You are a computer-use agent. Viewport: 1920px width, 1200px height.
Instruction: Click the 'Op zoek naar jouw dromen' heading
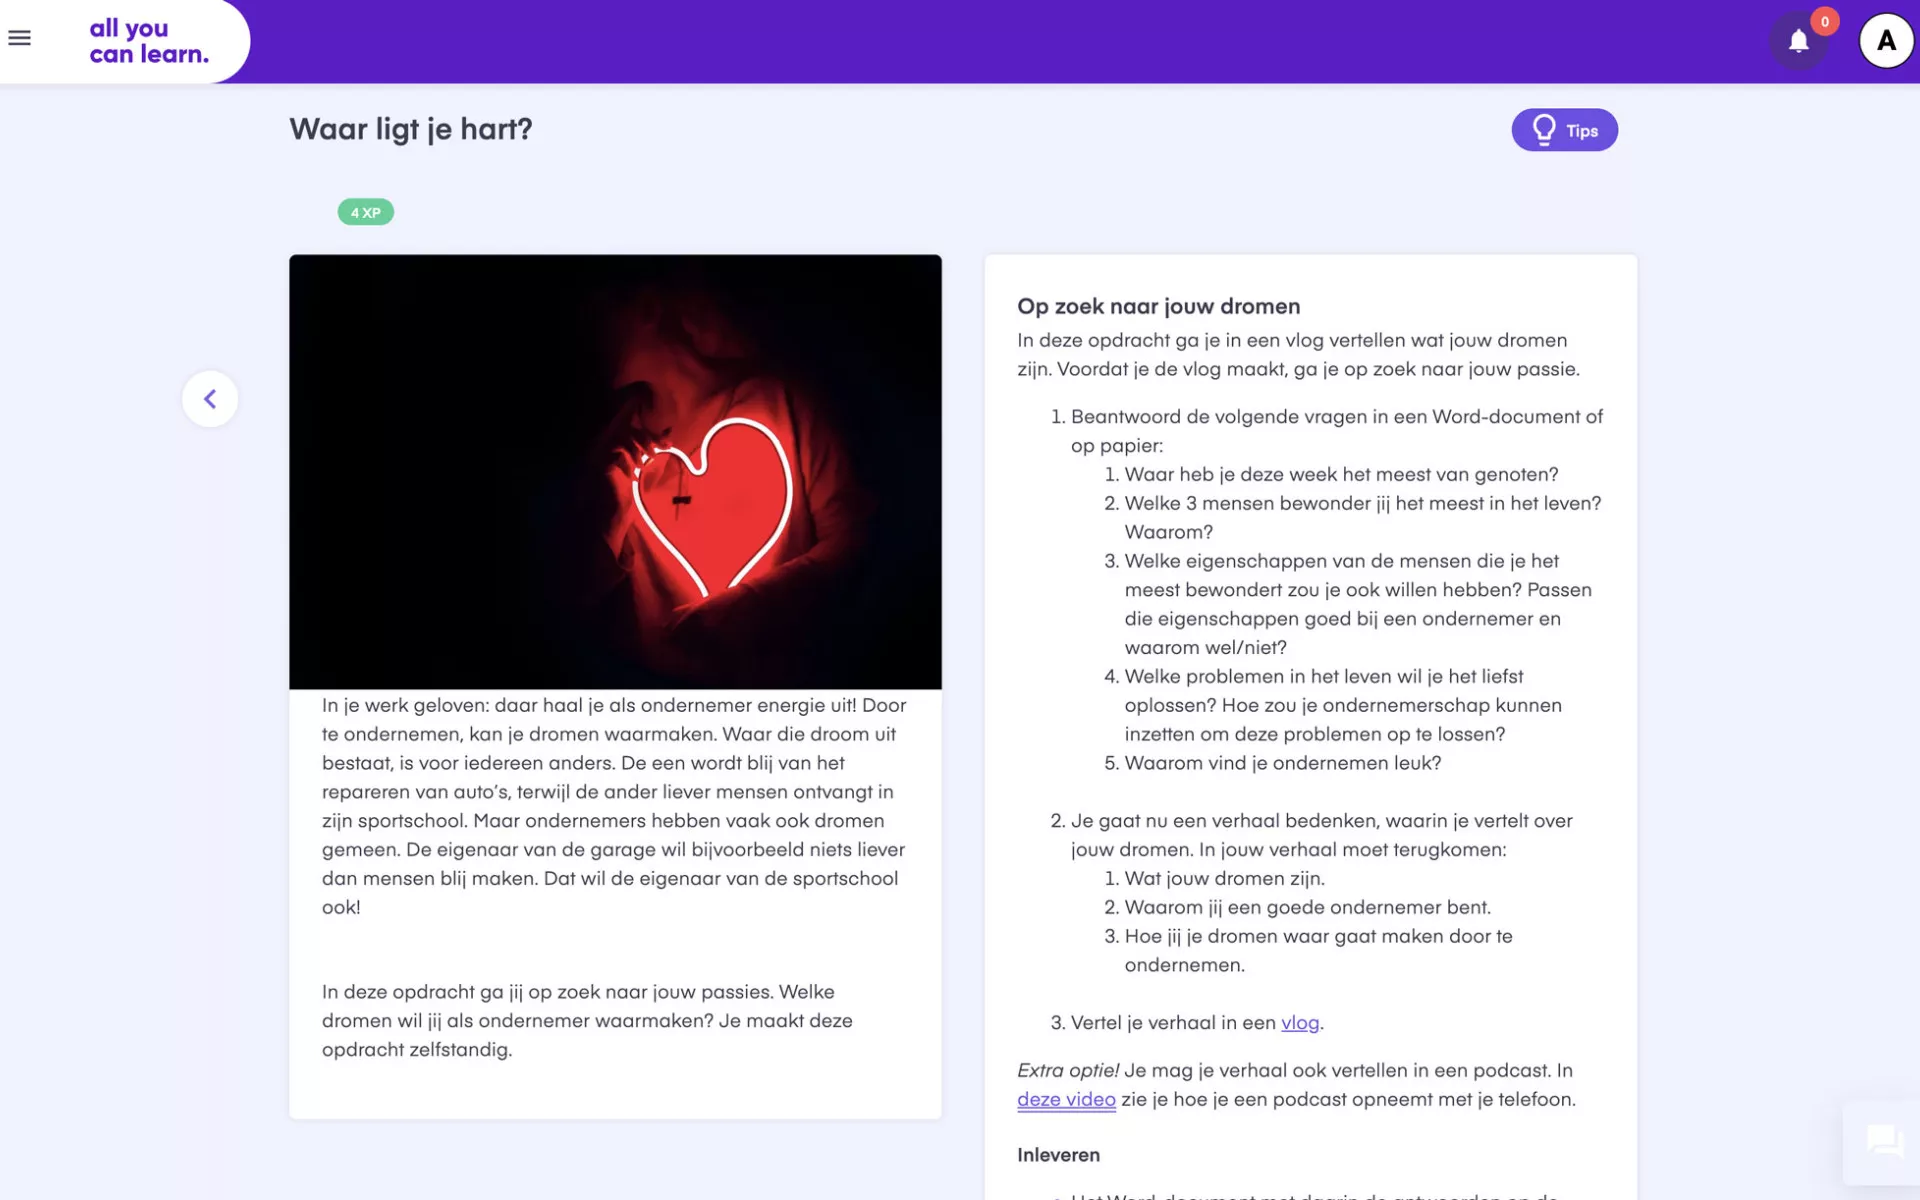[1158, 307]
